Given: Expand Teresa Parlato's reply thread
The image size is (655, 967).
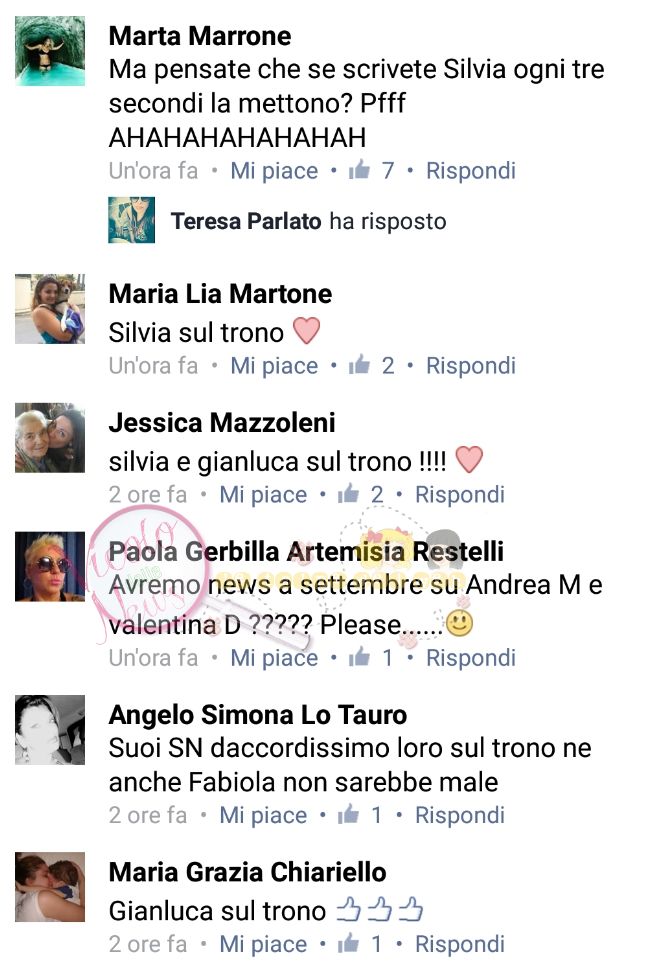Looking at the screenshot, I should 308,221.
